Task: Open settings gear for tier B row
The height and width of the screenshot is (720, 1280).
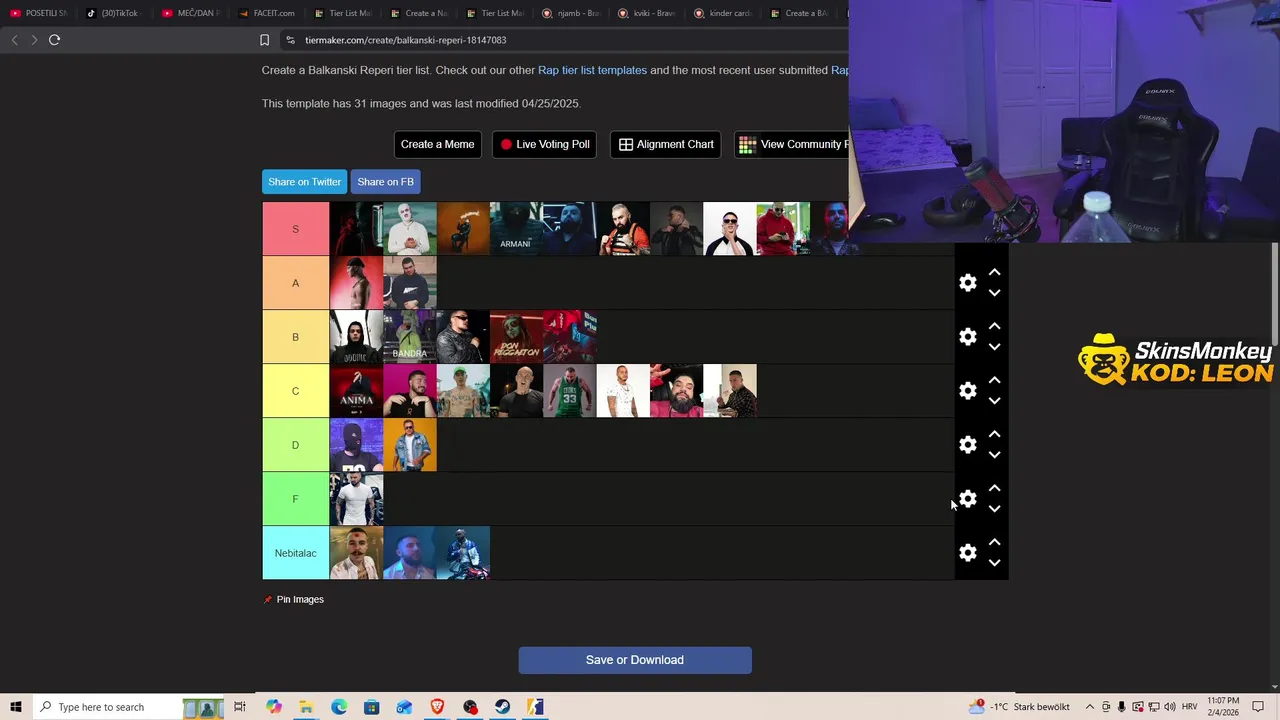Action: coord(967,337)
